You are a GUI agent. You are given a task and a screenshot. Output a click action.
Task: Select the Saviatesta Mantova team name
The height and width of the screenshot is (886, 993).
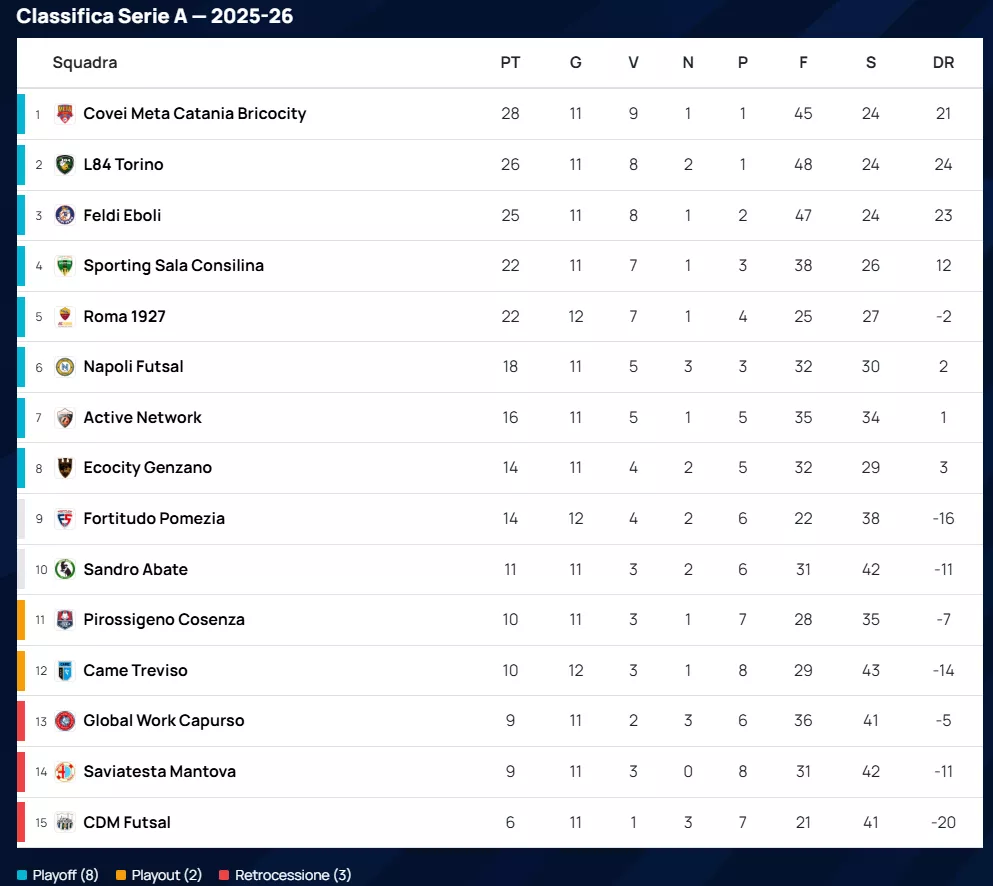click(x=160, y=772)
